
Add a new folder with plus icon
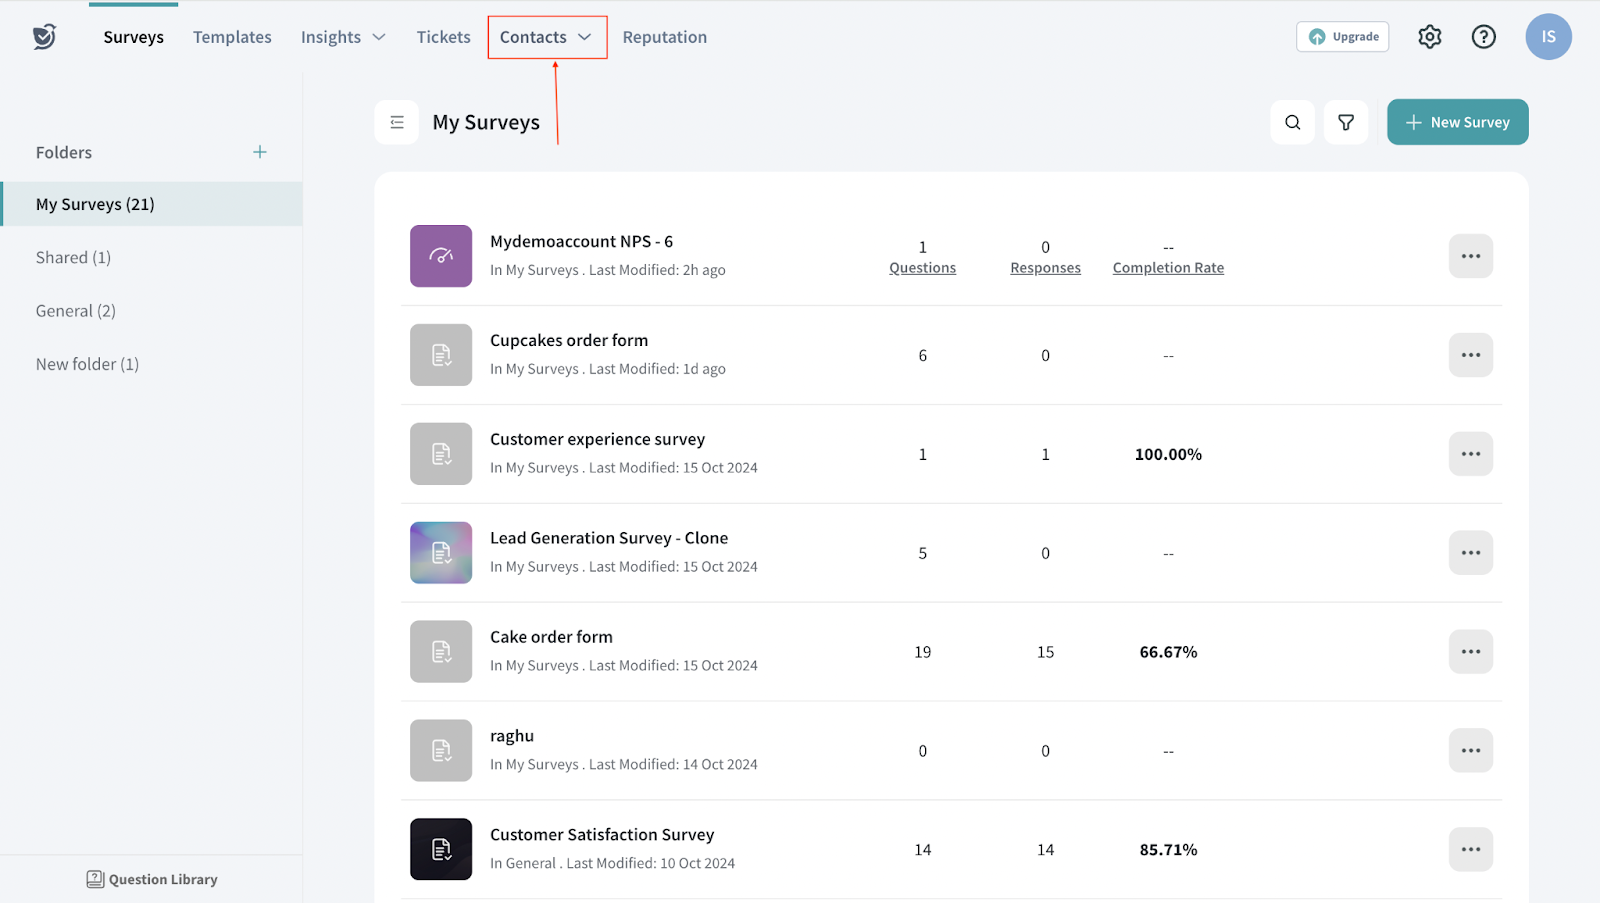[x=260, y=152]
